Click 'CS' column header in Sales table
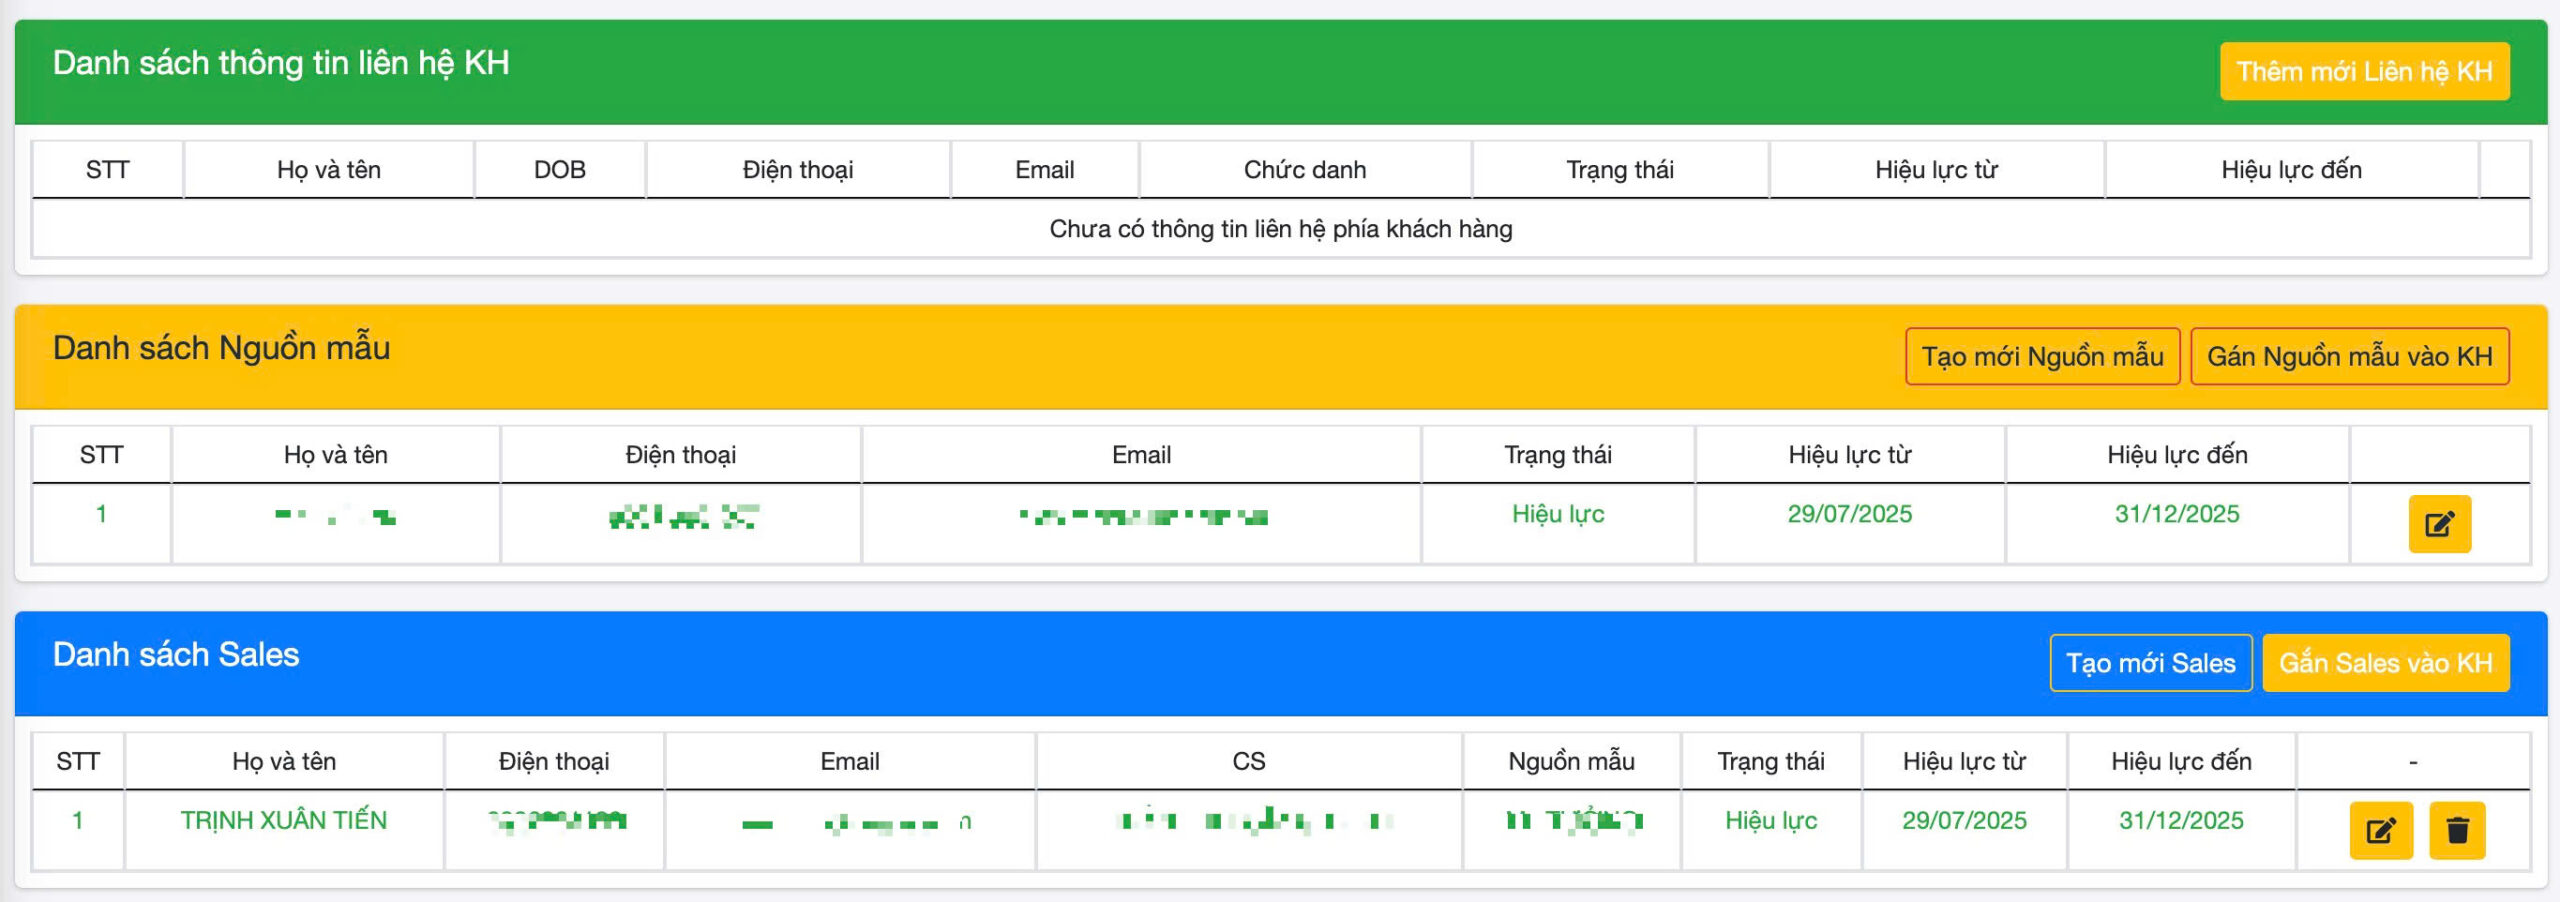Image resolution: width=2560 pixels, height=902 pixels. click(1248, 761)
